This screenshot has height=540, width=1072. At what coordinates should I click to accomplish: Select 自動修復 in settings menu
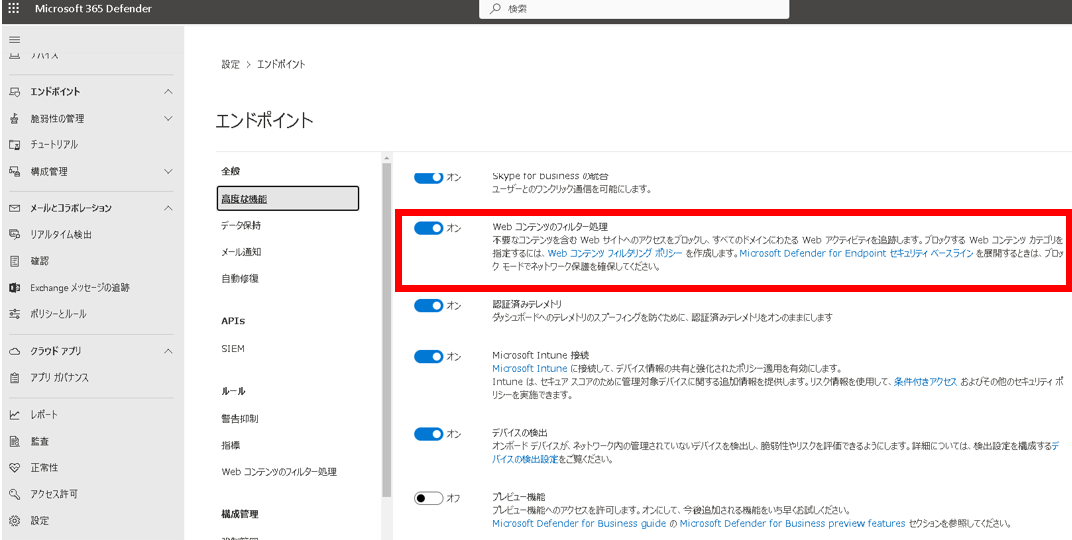tap(240, 278)
